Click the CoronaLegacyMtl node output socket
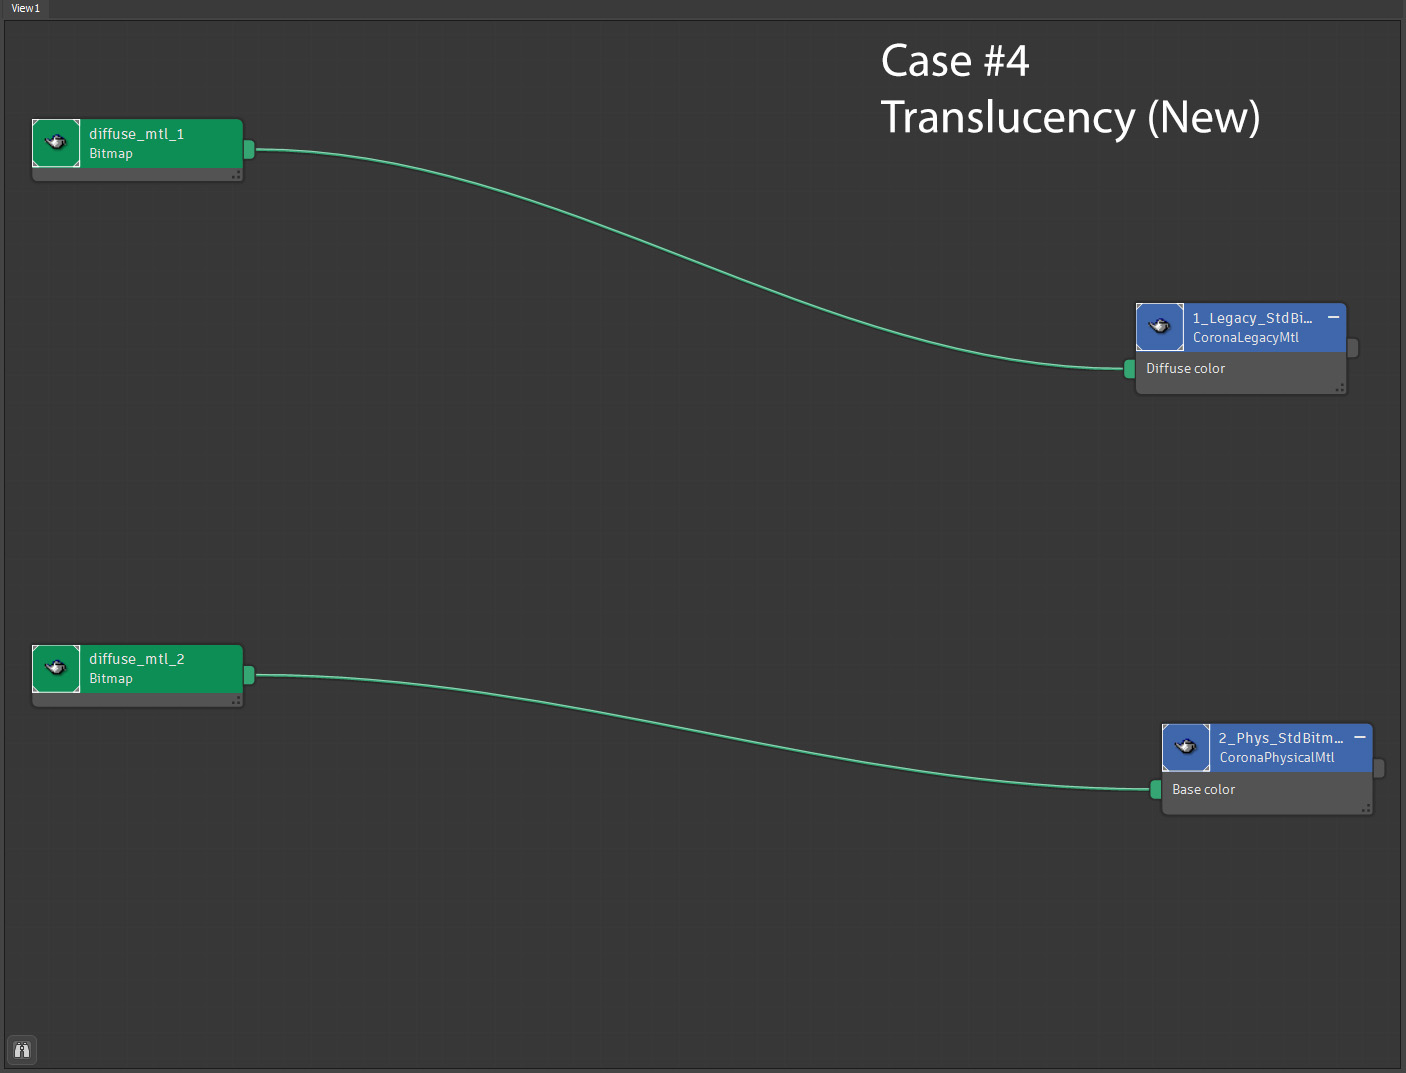The height and width of the screenshot is (1073, 1406). (x=1353, y=347)
